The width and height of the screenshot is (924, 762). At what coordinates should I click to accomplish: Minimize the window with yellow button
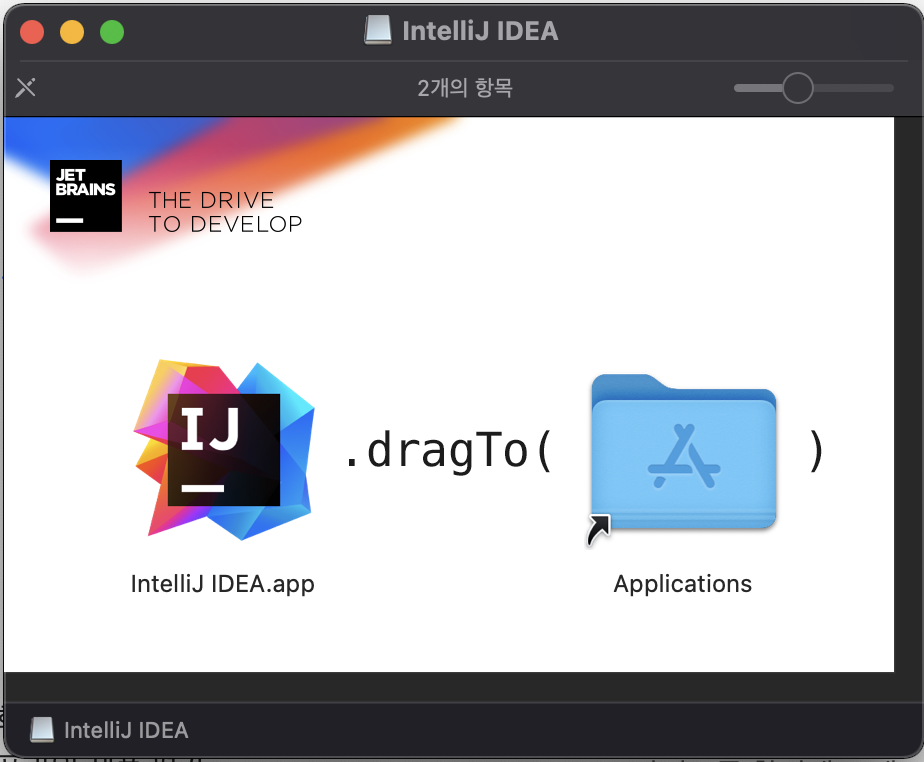(x=72, y=32)
